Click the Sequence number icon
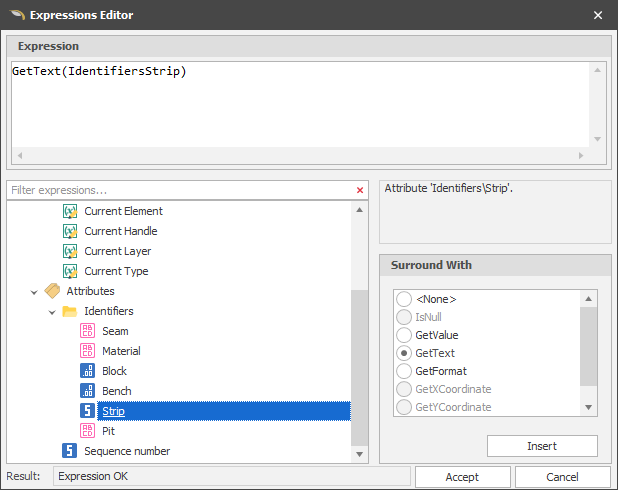This screenshot has height=490, width=618. coord(70,451)
